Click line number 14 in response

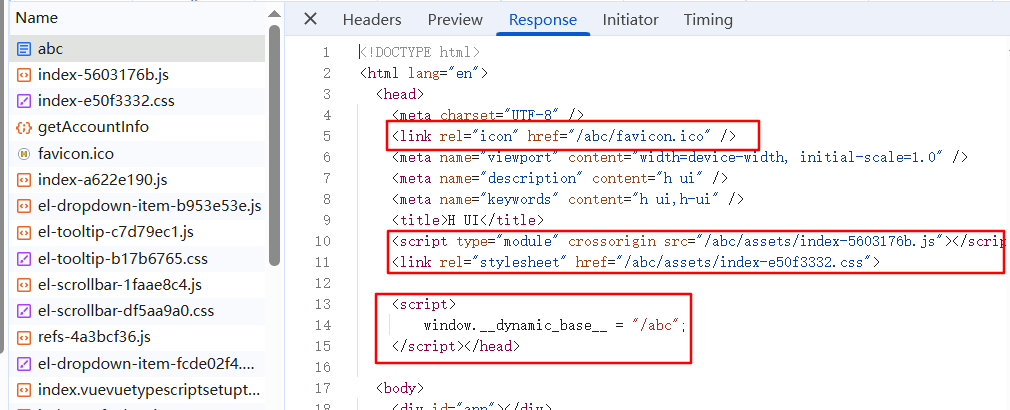(x=323, y=326)
